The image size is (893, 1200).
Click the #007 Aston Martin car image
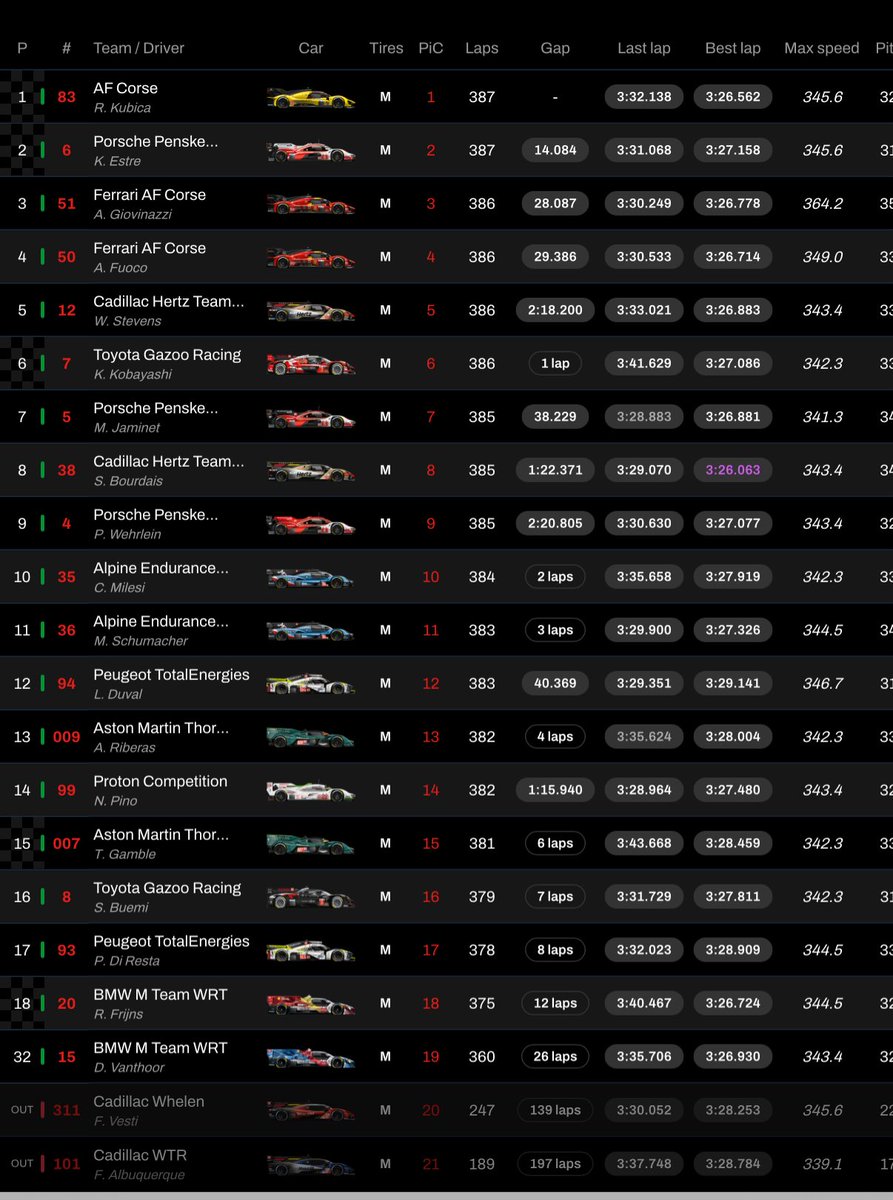tap(311, 844)
